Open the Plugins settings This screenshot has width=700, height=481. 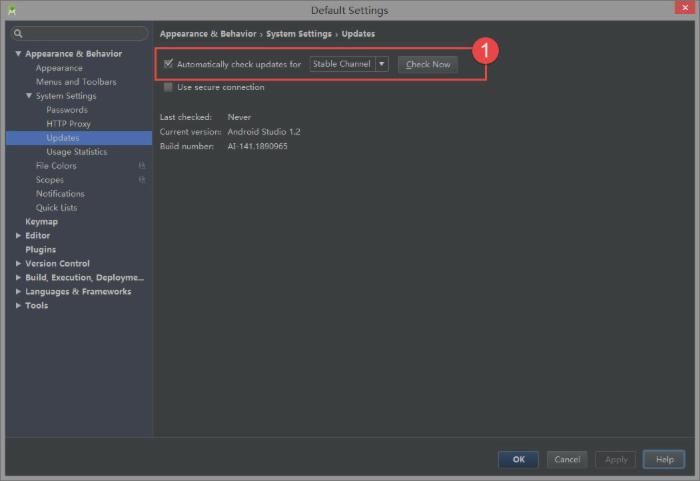point(41,249)
